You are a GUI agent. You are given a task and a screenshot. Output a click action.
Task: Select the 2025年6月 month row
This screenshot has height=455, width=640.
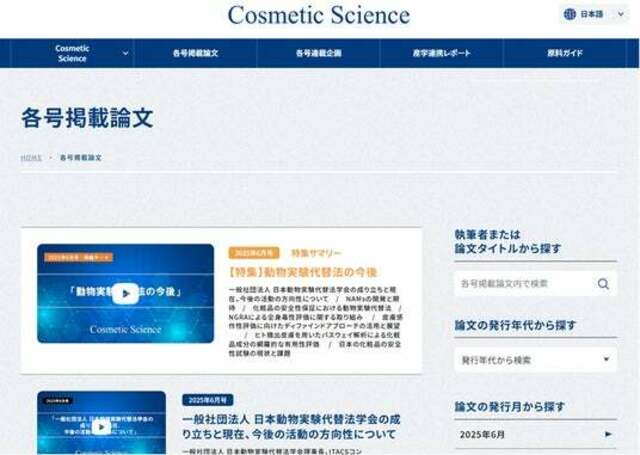pos(536,434)
